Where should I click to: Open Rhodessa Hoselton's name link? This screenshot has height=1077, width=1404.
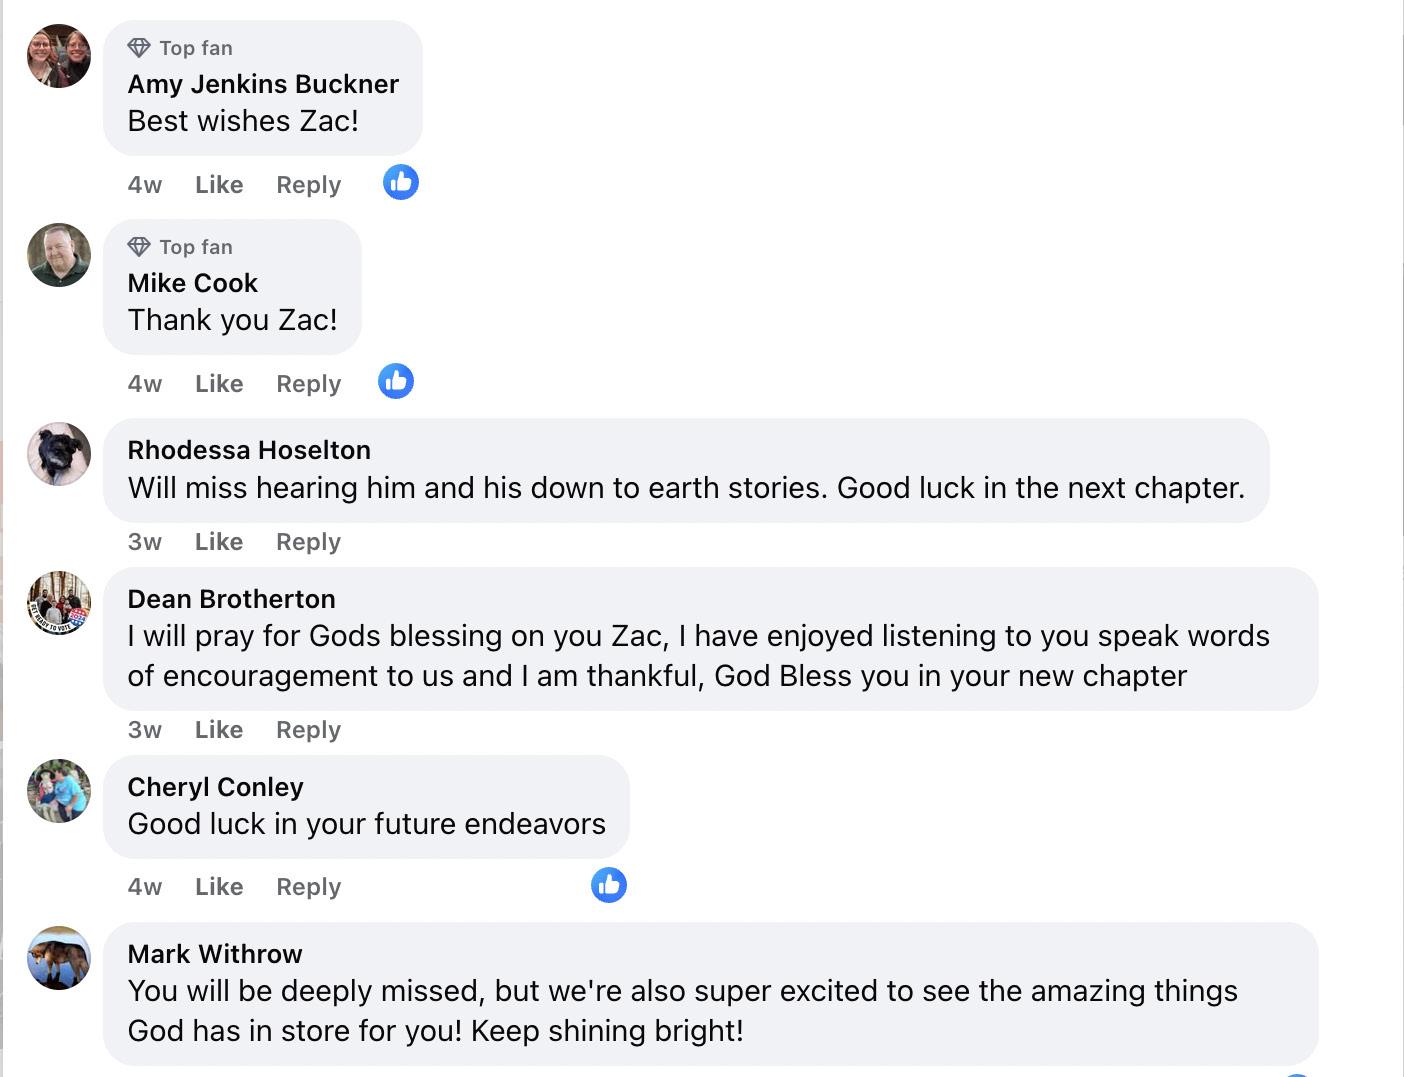[249, 450]
